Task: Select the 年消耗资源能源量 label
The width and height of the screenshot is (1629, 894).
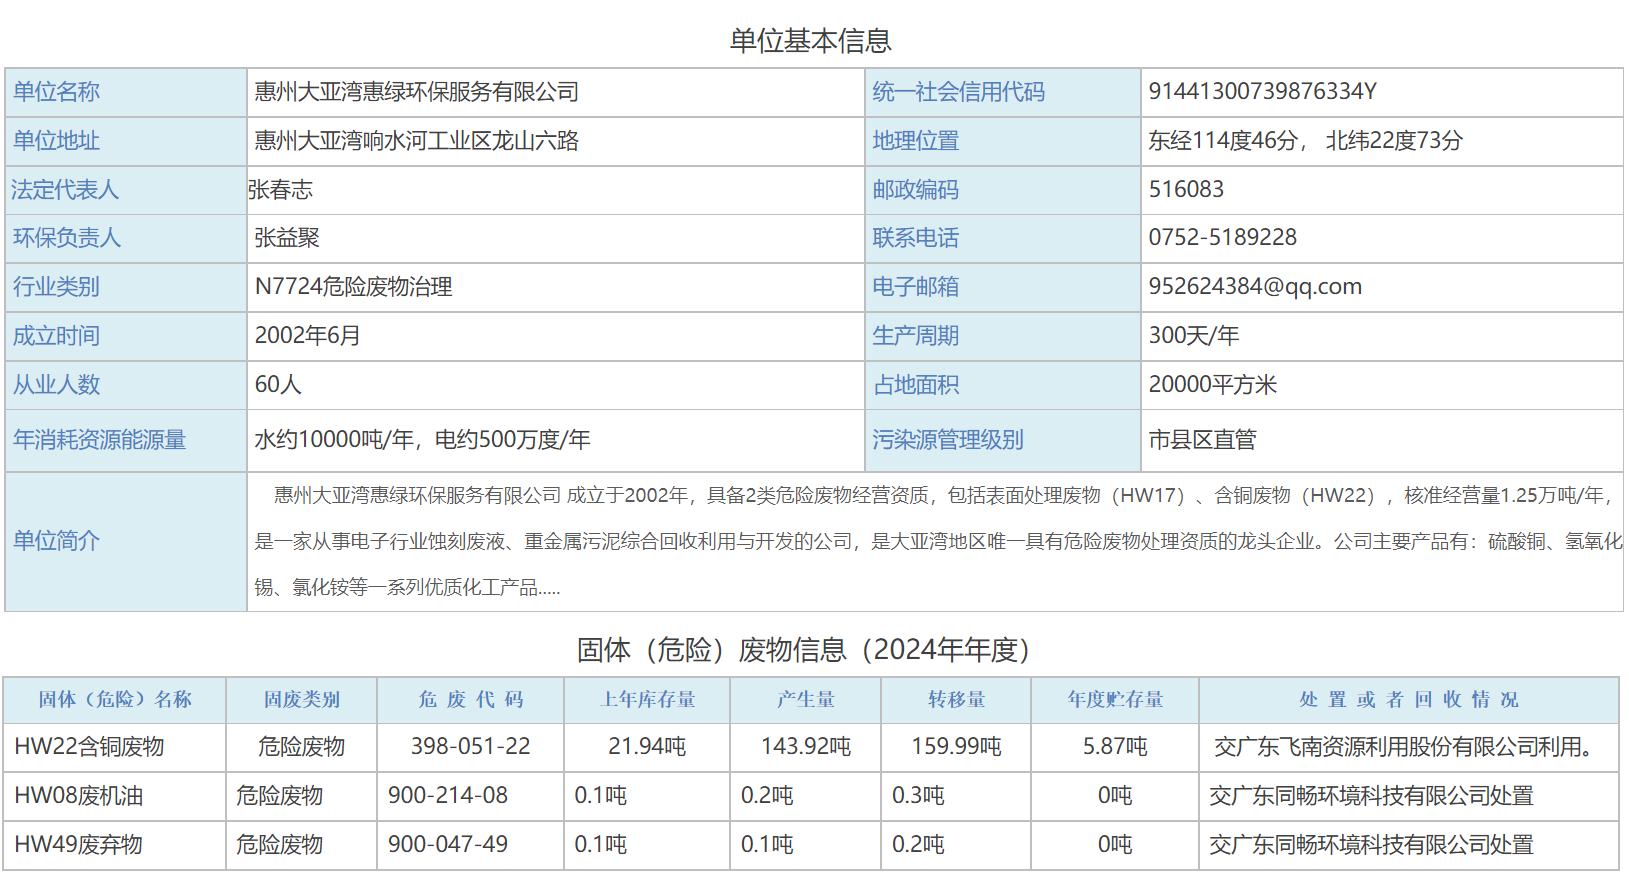Action: 99,440
